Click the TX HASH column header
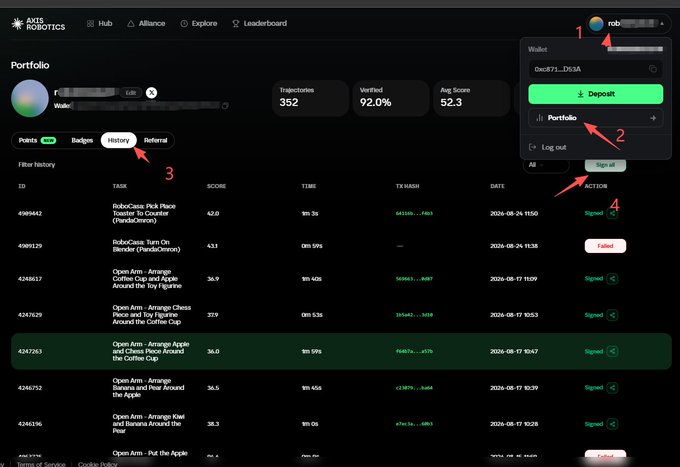The width and height of the screenshot is (680, 467). 407,186
